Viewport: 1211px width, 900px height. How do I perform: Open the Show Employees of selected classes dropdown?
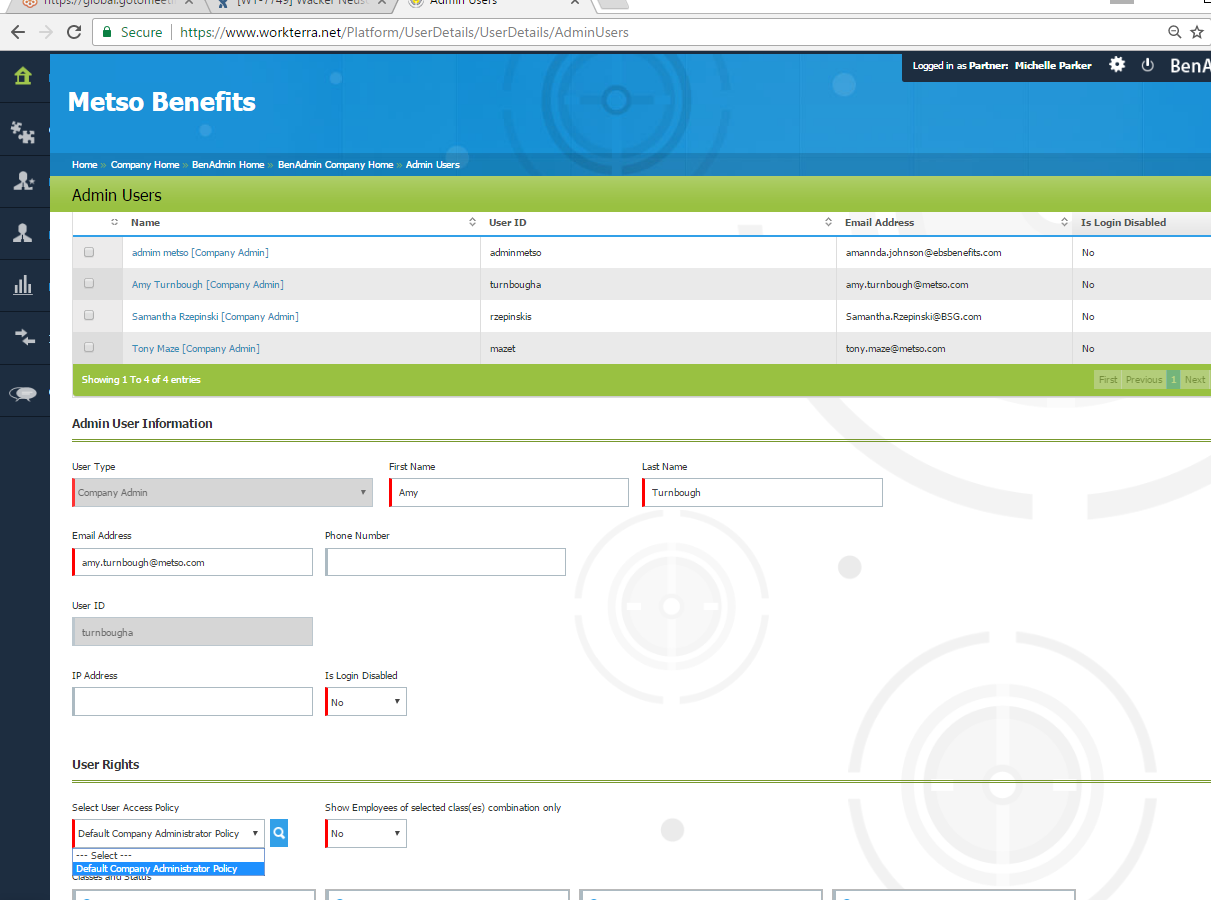coord(366,833)
